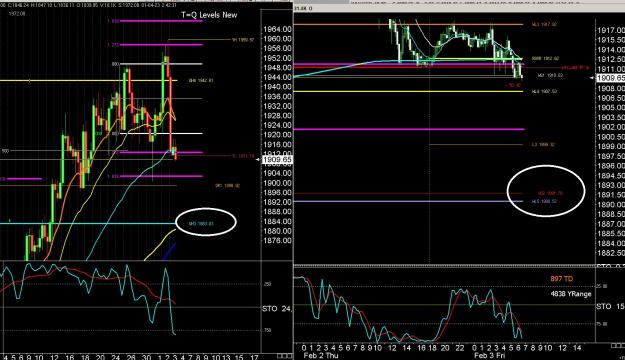The width and height of the screenshot is (625, 360).
Task: Click the 1911.00 price axis label
Action: click(611, 69)
